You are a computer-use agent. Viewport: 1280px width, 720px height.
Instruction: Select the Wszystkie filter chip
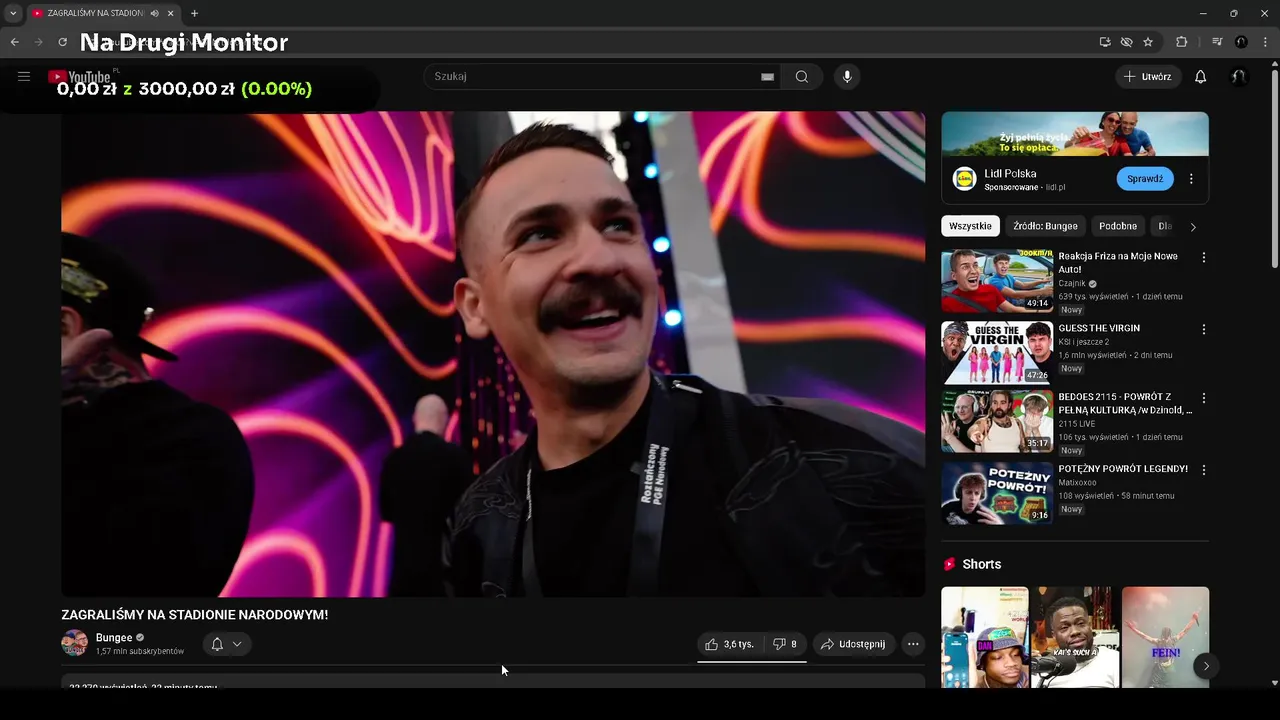click(970, 226)
